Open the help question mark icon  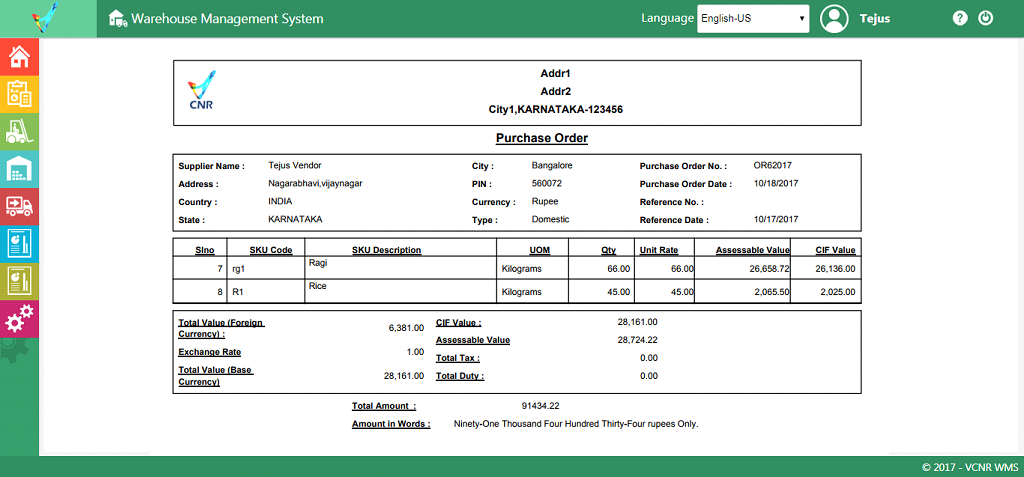tap(959, 18)
